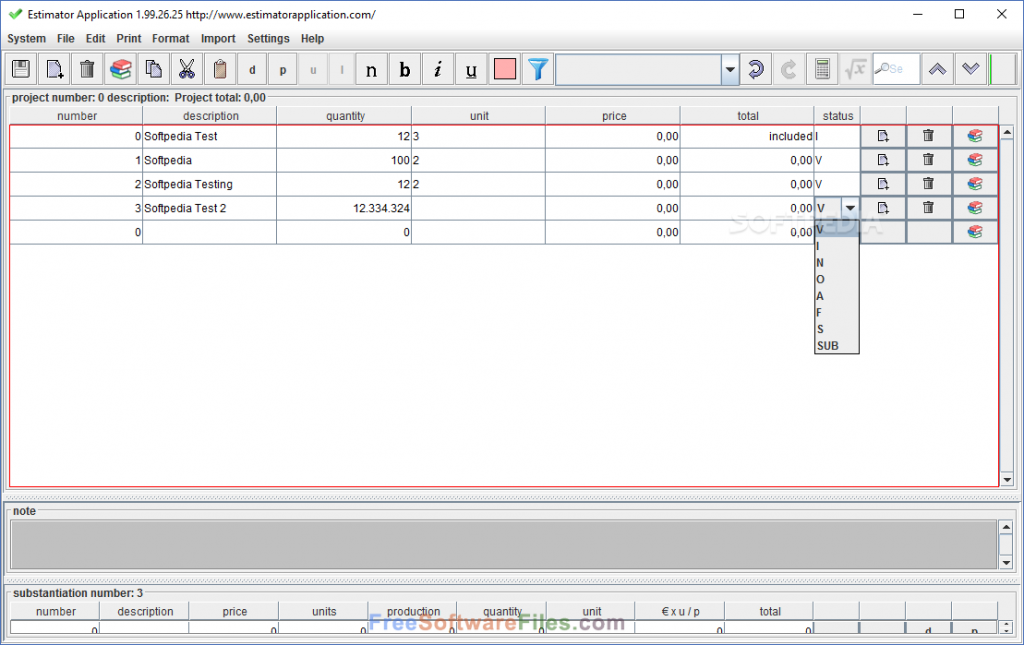
Task: Click the undo arrow icon
Action: tap(756, 68)
